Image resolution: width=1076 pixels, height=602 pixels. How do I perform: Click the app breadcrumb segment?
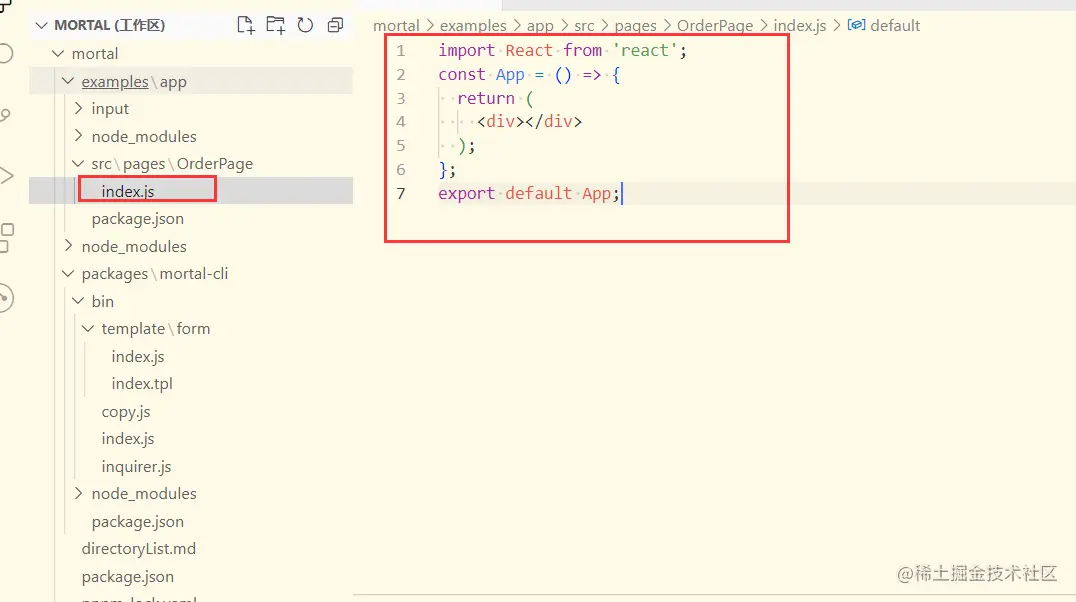pos(540,25)
